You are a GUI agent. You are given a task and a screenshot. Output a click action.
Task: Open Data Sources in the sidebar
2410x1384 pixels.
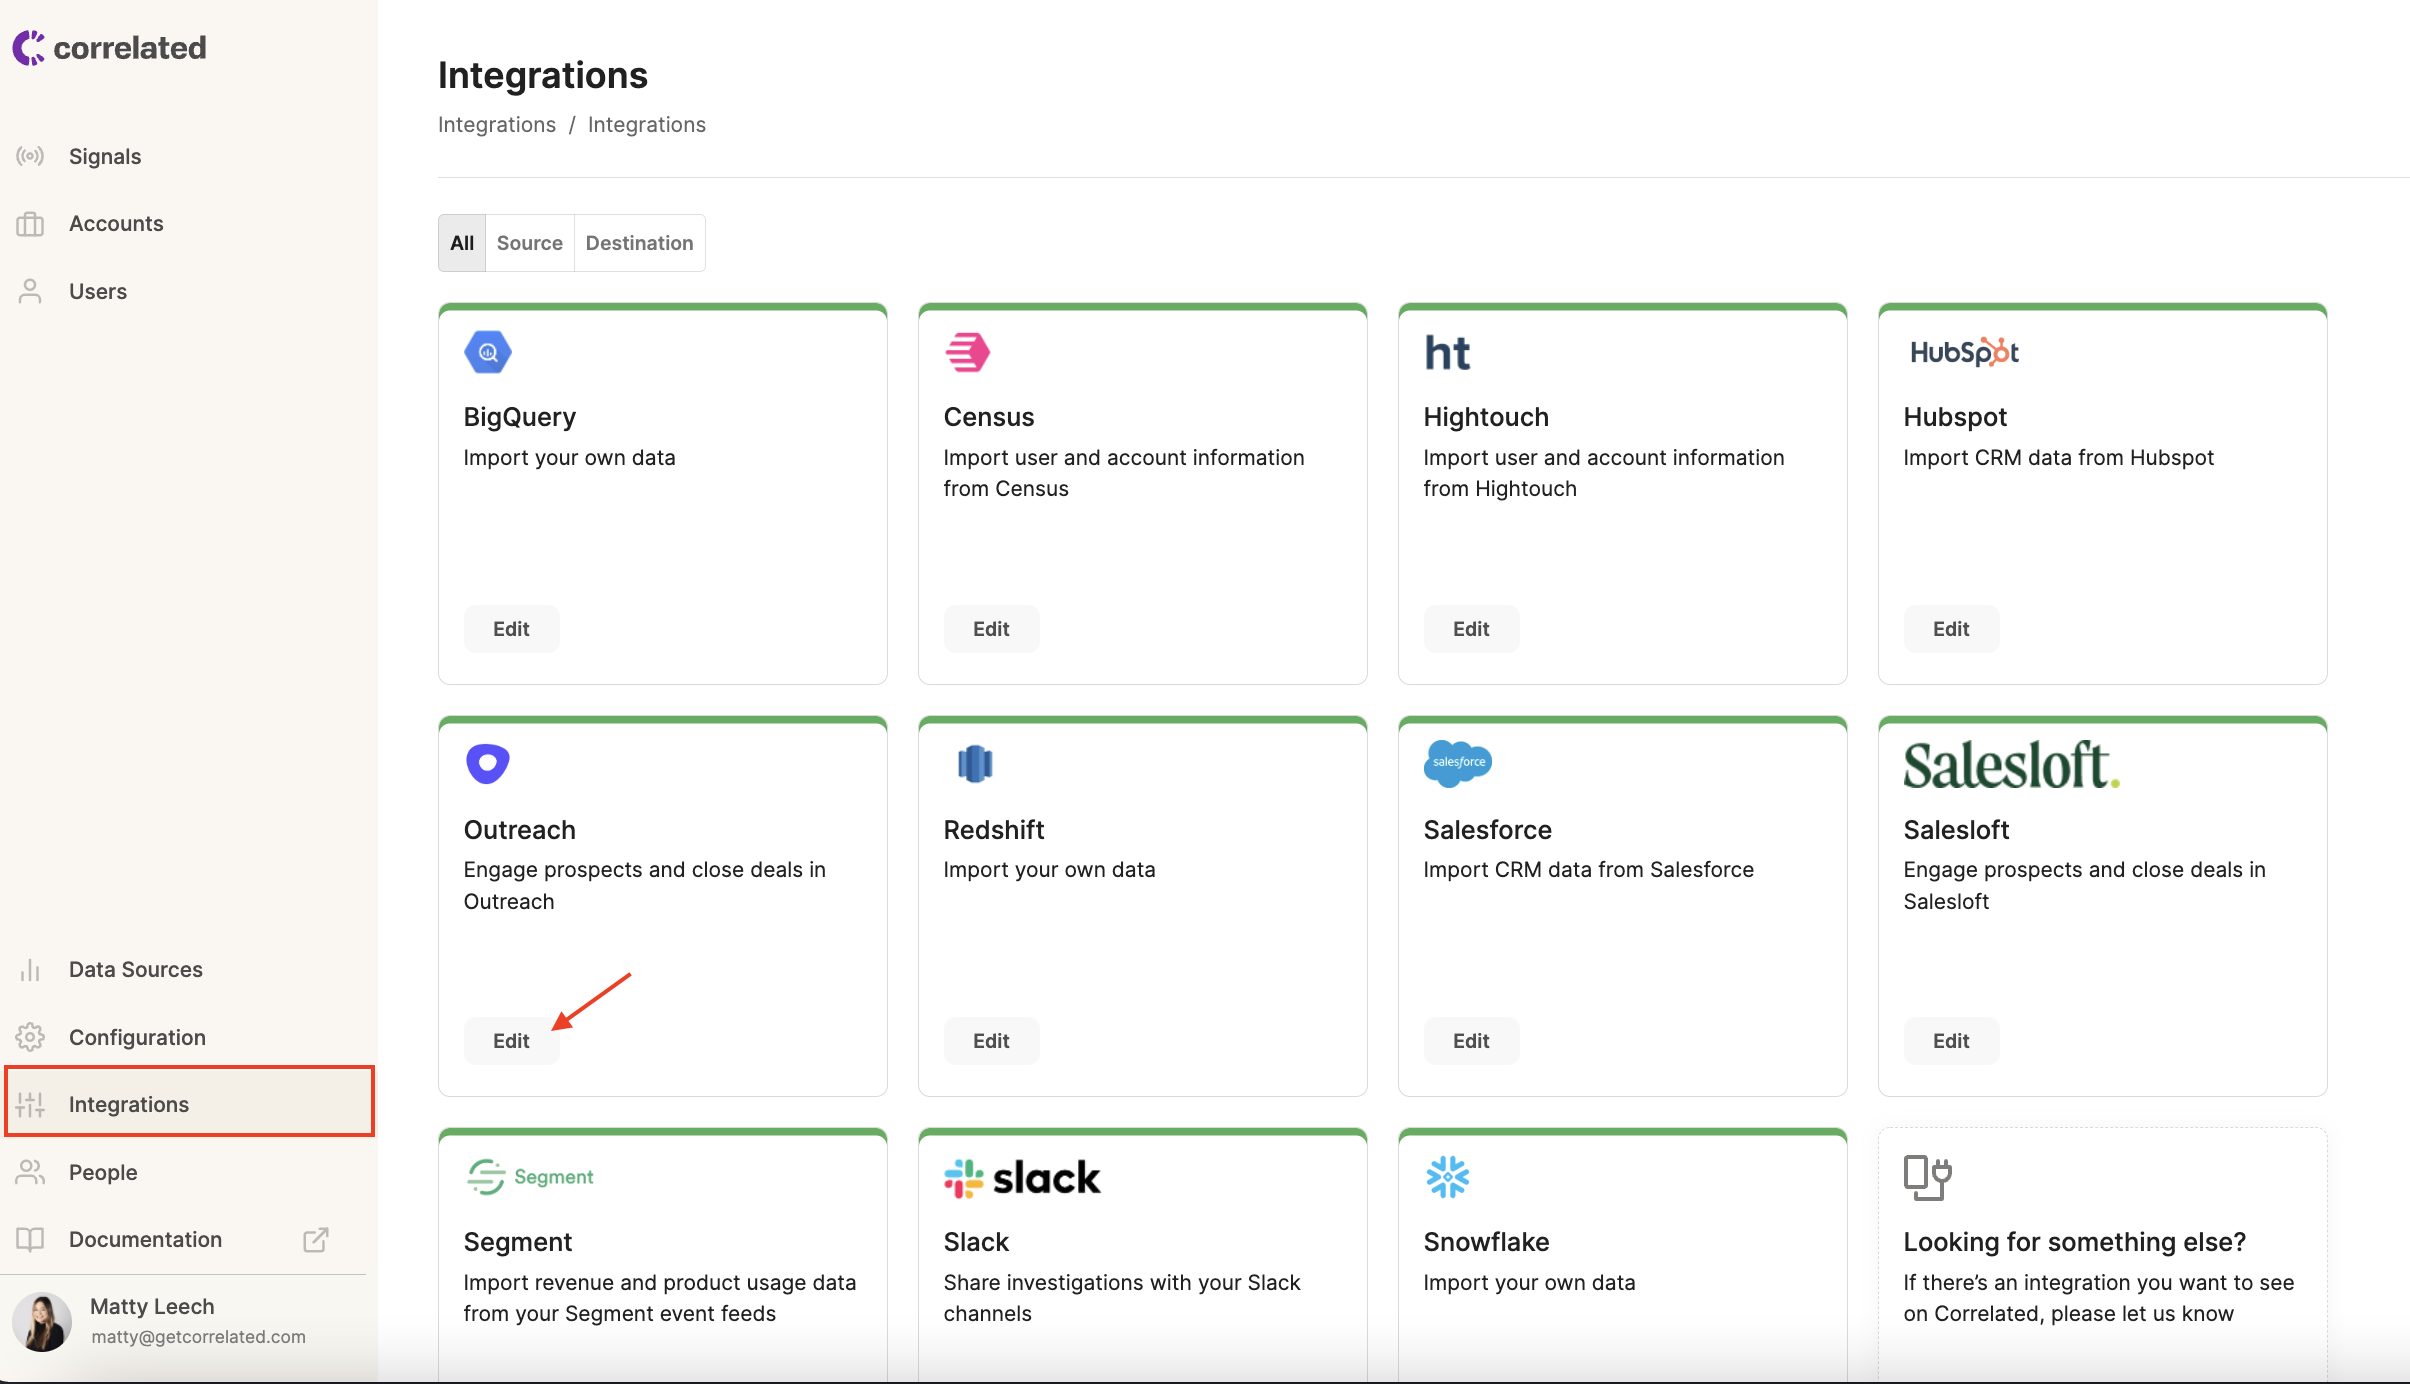pos(136,969)
